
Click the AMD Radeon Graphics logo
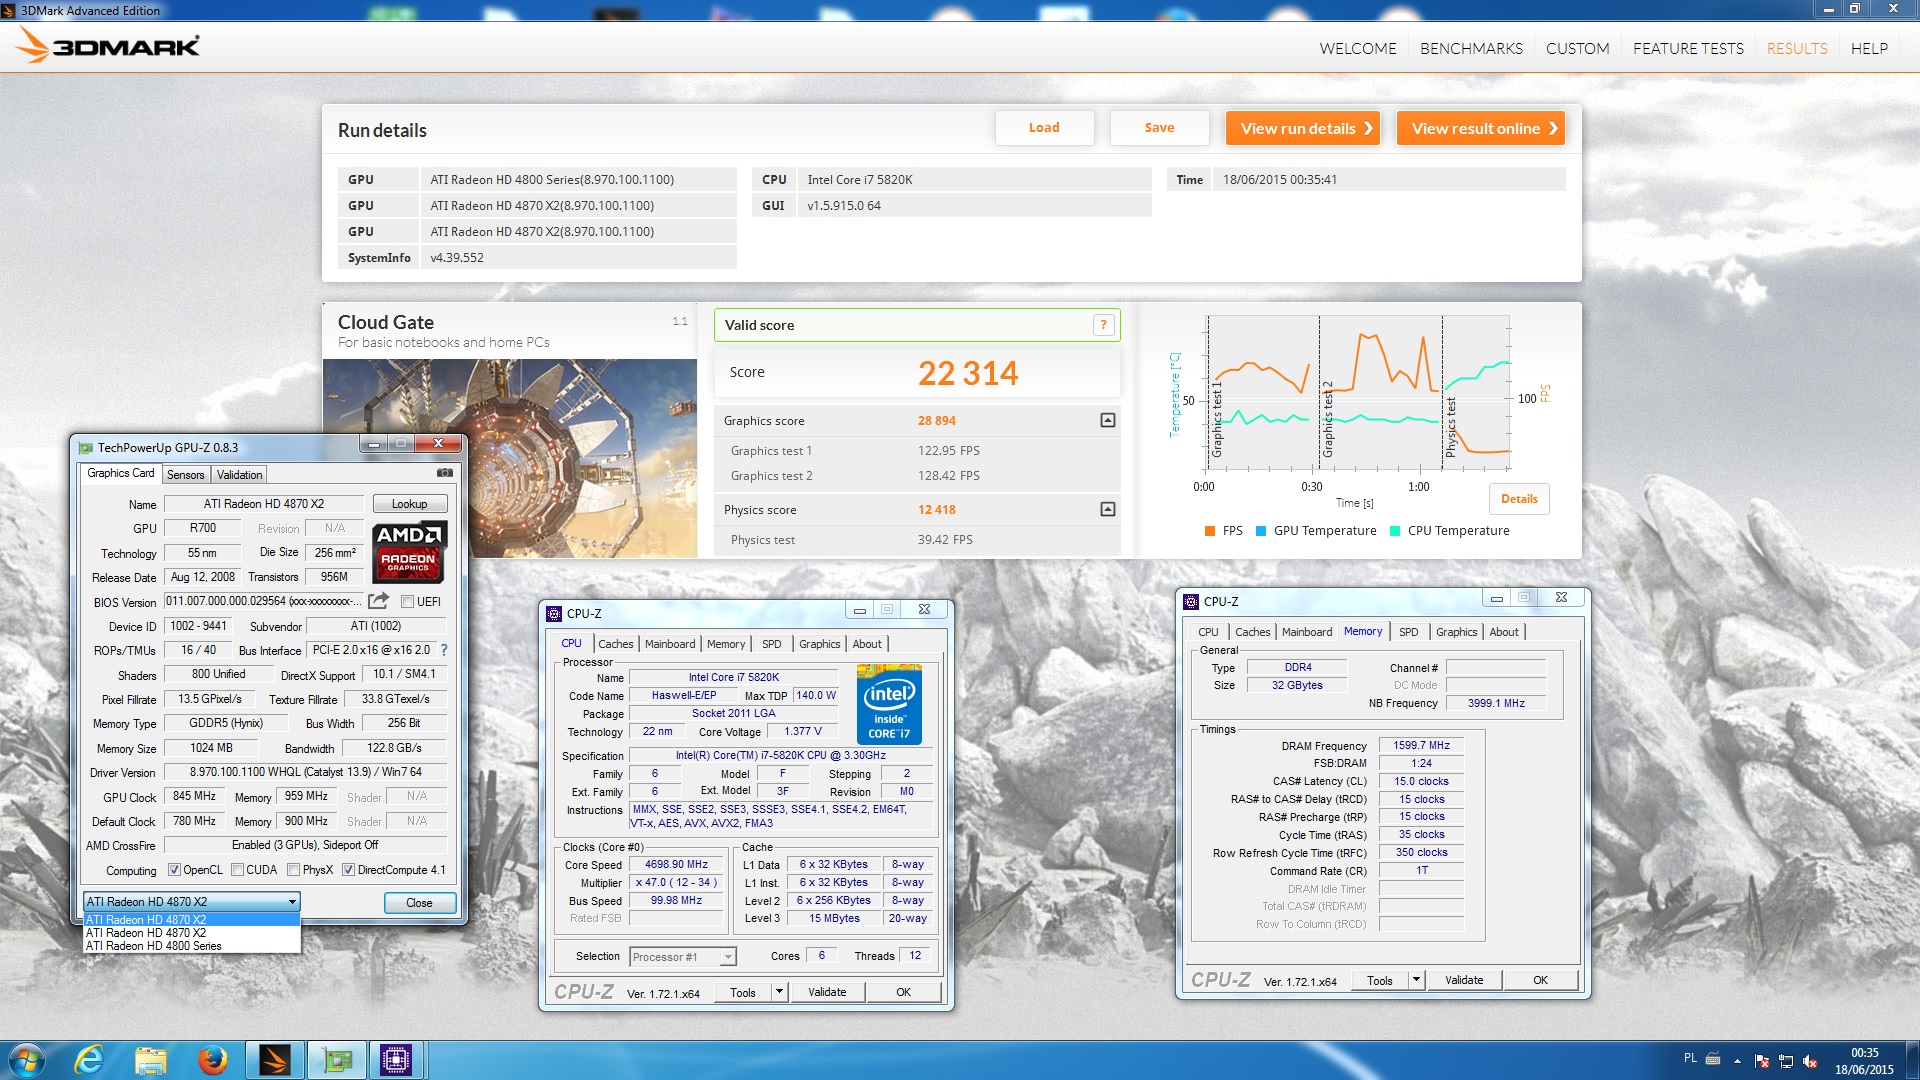tap(409, 551)
